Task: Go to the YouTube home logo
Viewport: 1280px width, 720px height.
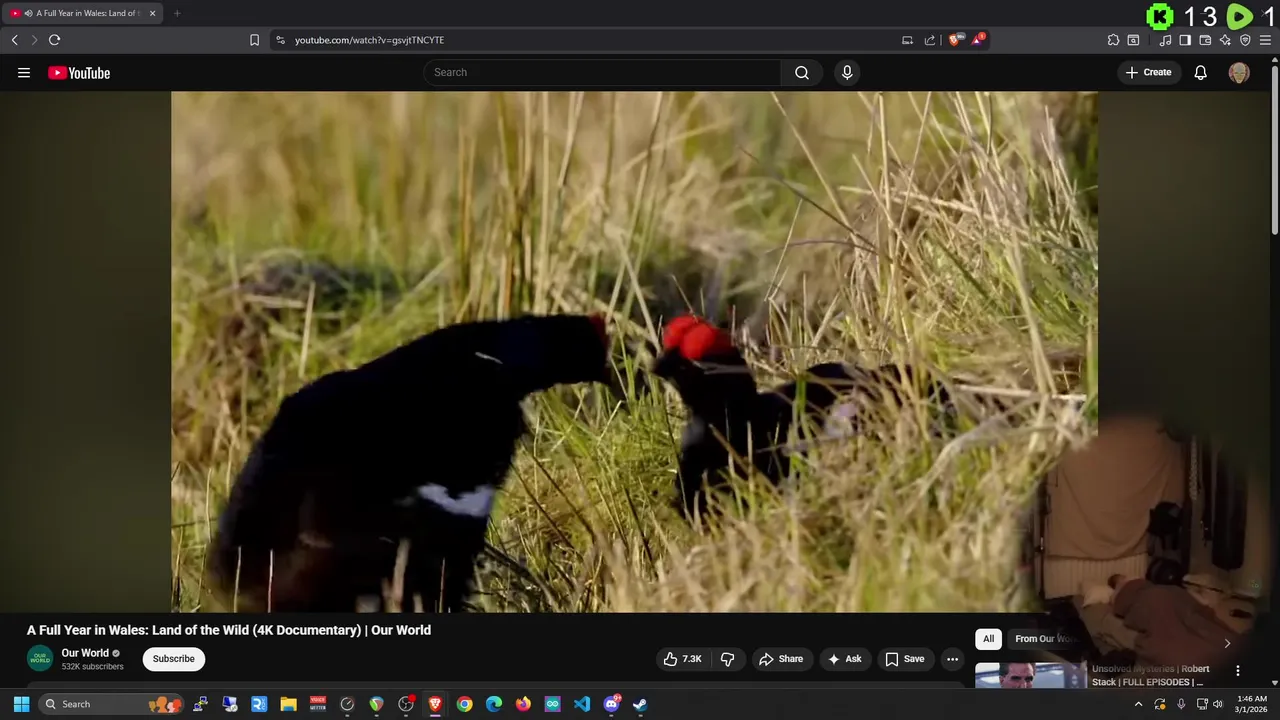Action: pyautogui.click(x=79, y=72)
